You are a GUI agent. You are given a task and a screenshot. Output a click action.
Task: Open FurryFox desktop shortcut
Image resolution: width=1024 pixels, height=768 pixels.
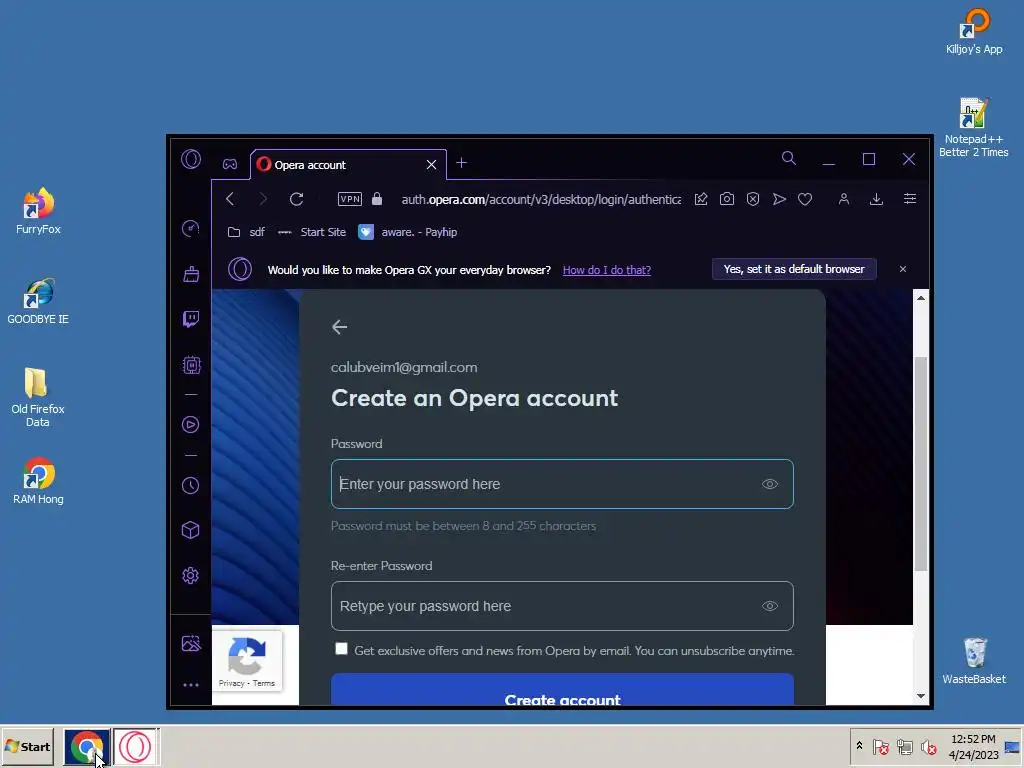coord(38,211)
